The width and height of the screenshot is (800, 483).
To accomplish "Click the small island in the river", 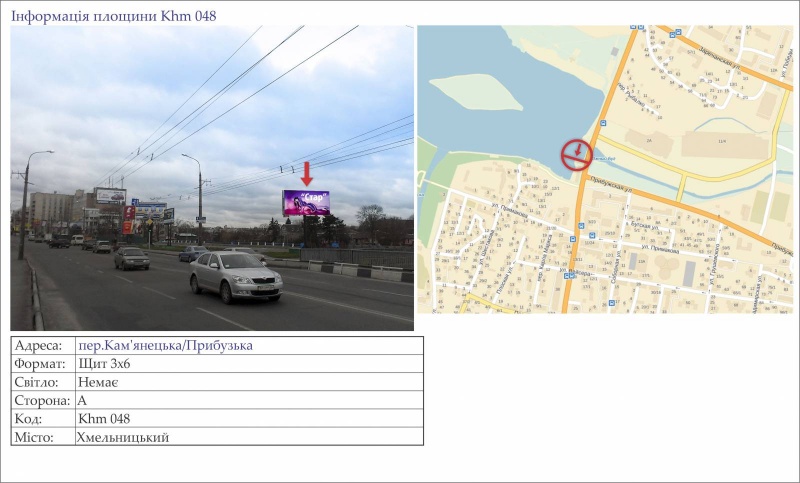I will tap(475, 91).
